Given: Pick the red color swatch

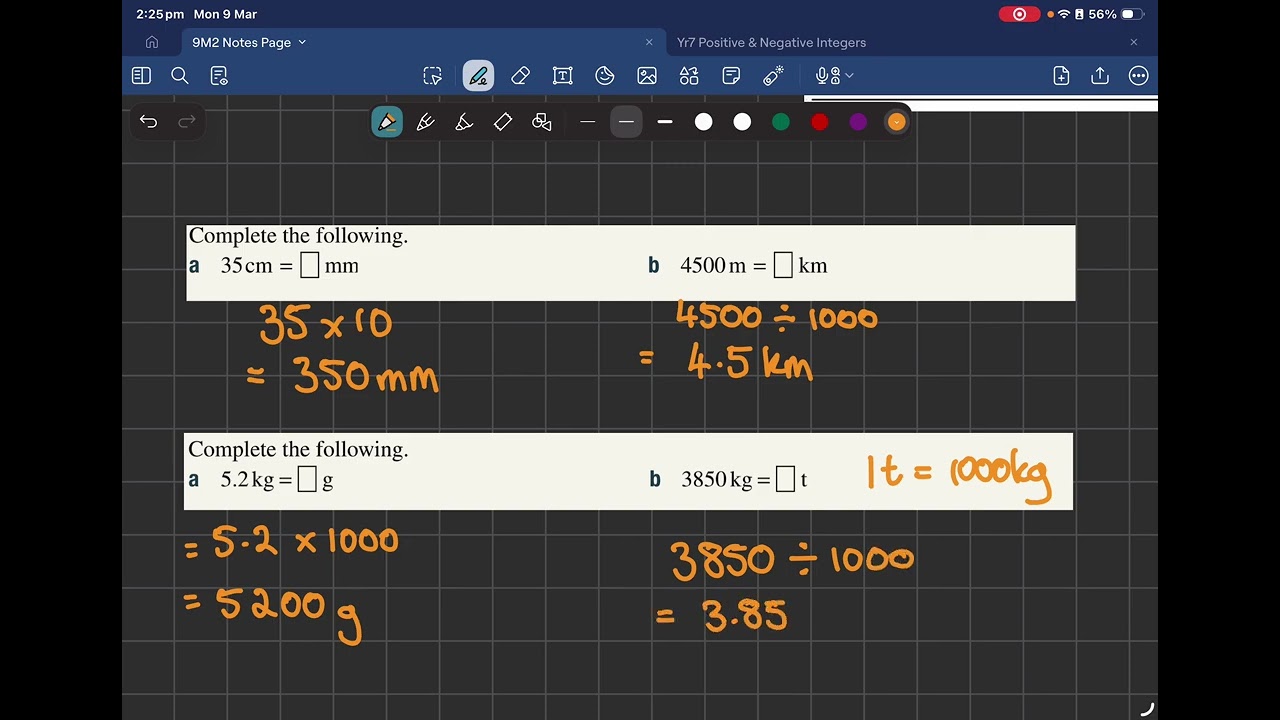Looking at the screenshot, I should coord(820,122).
